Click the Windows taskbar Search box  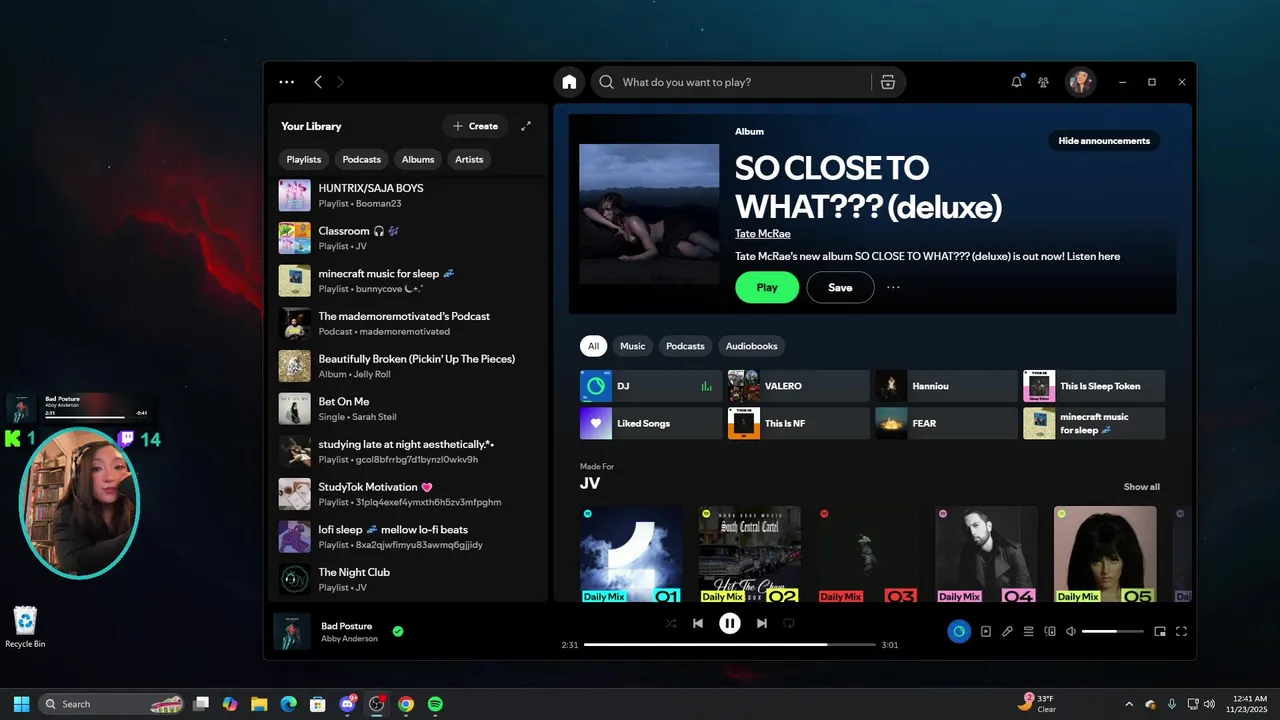click(112, 704)
